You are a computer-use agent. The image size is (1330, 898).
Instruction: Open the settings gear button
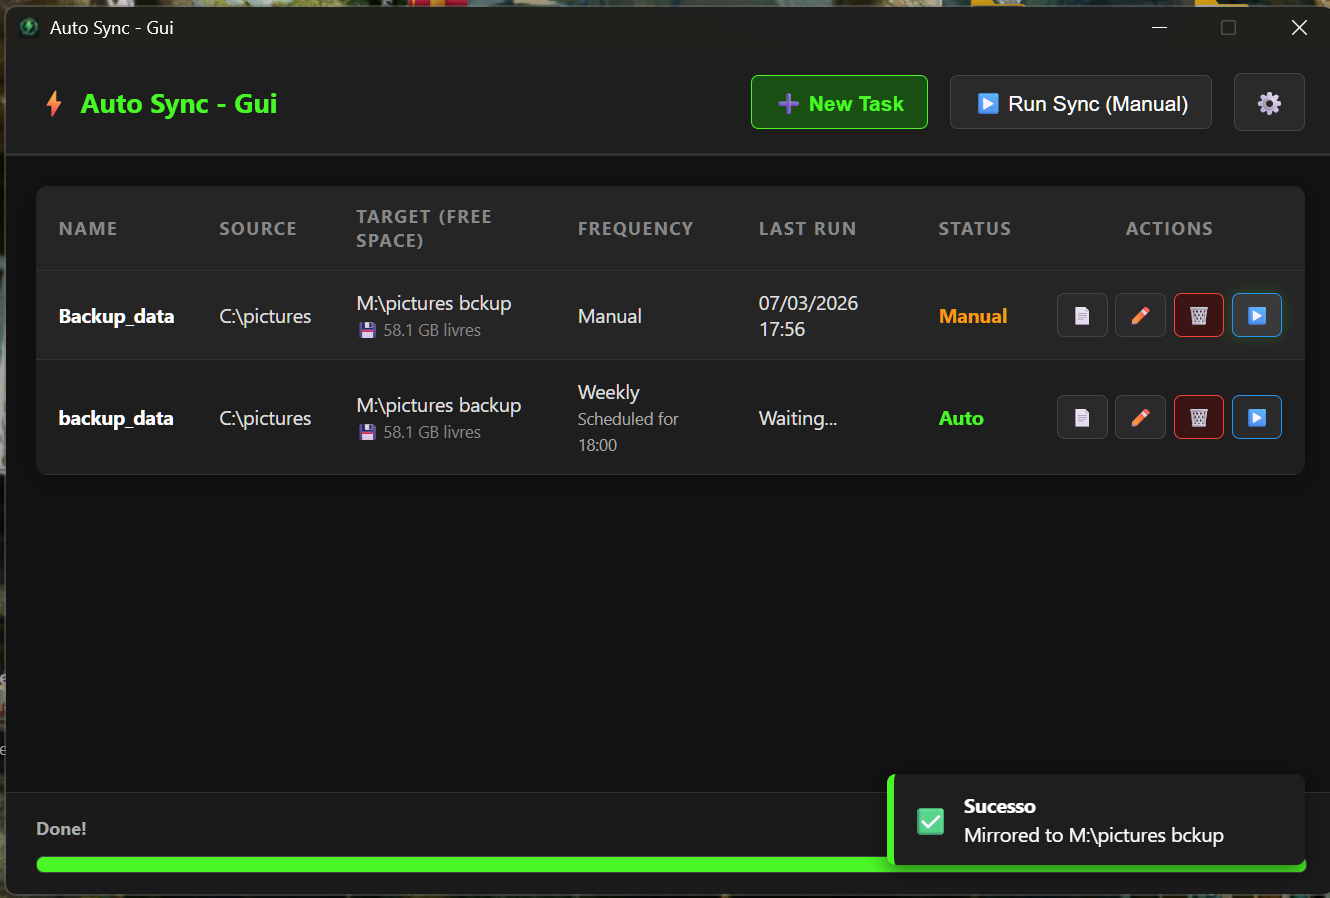(1269, 102)
